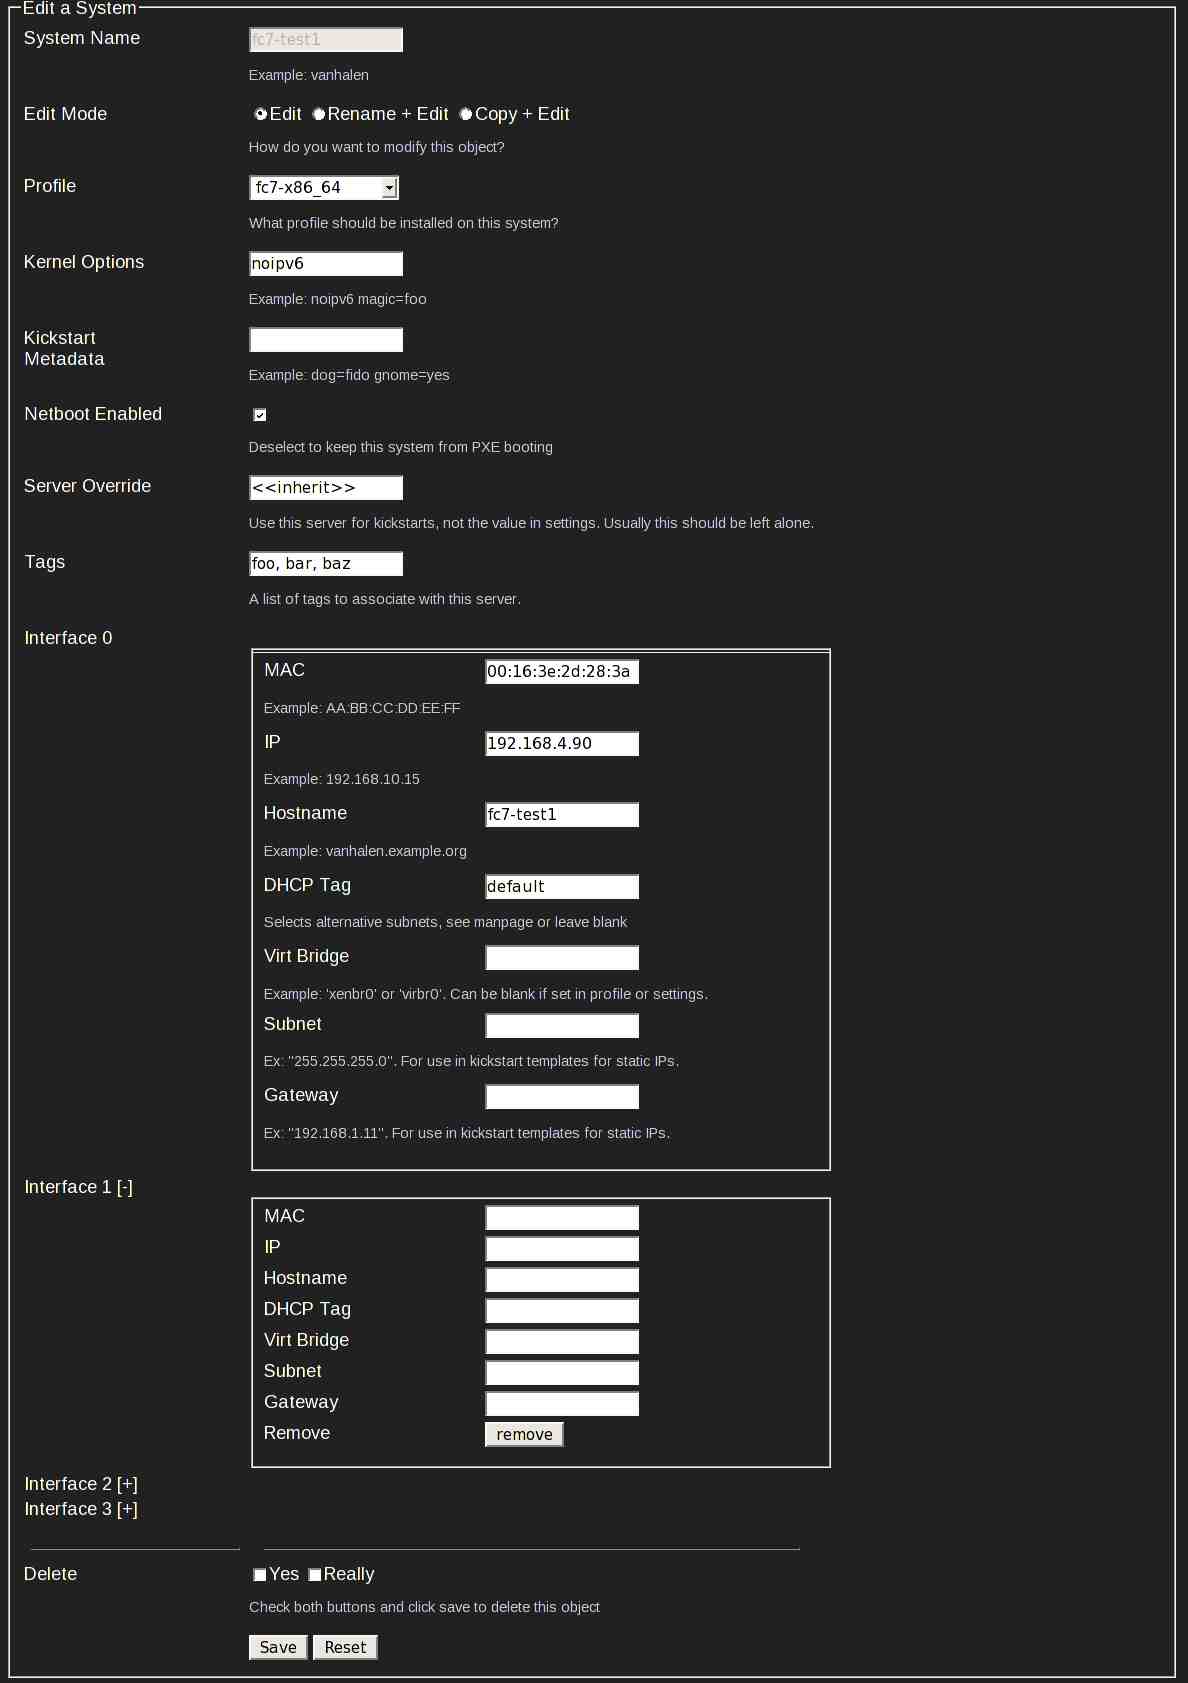Focus the Kernel Options field
This screenshot has height=1683, width=1188.
point(326,264)
